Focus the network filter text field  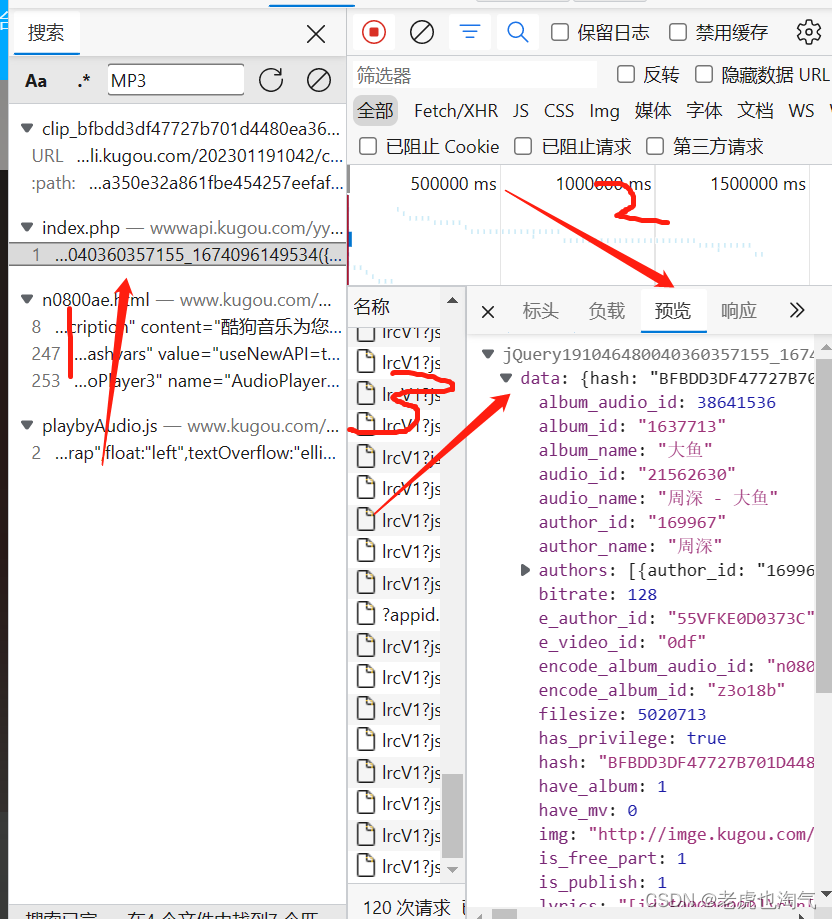475,75
